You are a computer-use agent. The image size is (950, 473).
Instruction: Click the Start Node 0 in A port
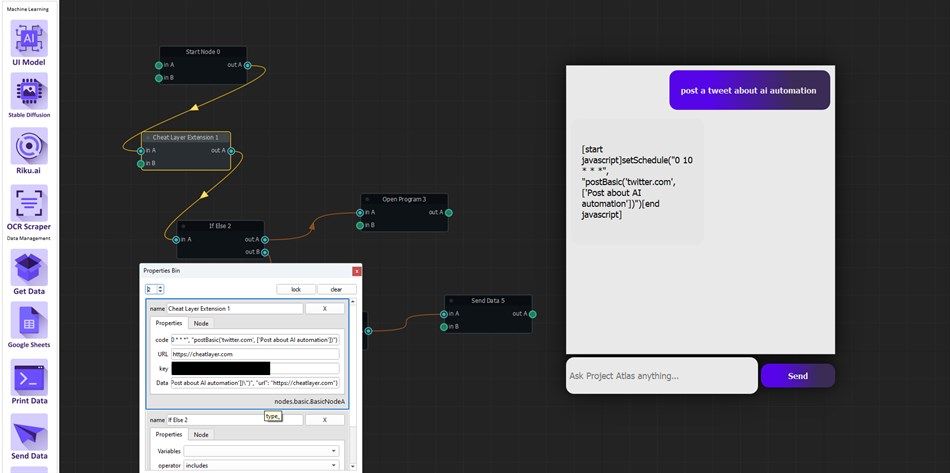(159, 65)
